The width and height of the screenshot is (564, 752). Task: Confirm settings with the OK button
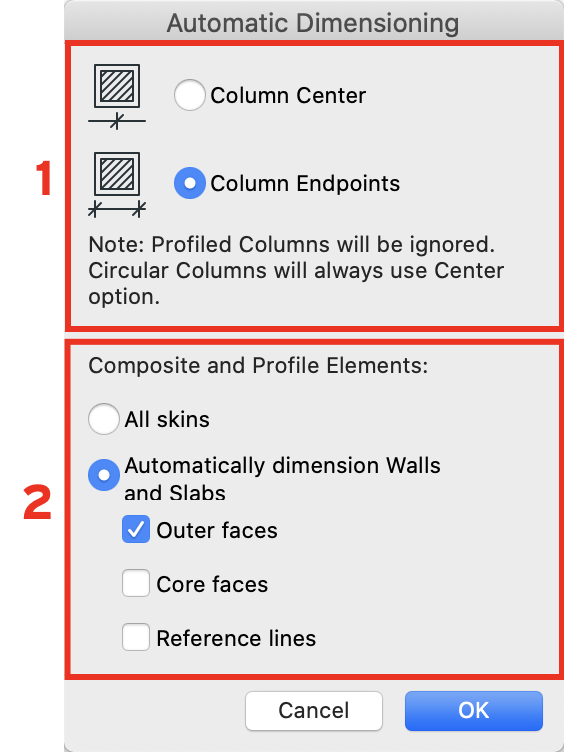tap(474, 711)
